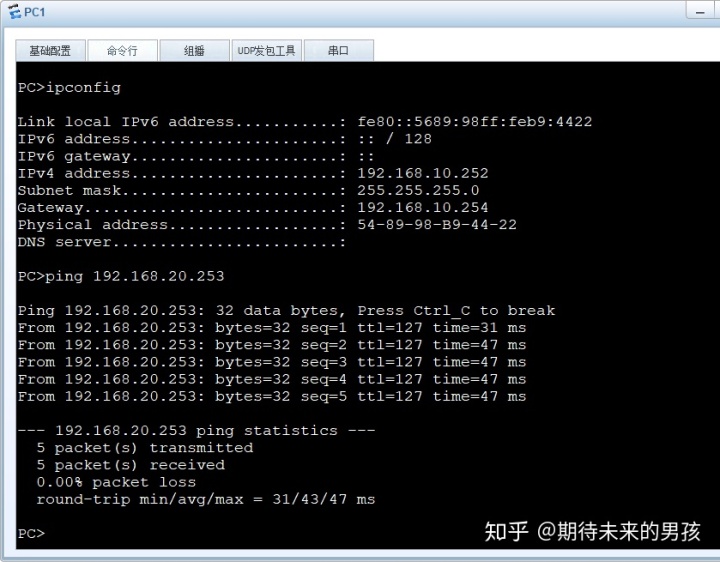Click the ping reply line with seq=4
This screenshot has width=720, height=562.
tap(272, 379)
